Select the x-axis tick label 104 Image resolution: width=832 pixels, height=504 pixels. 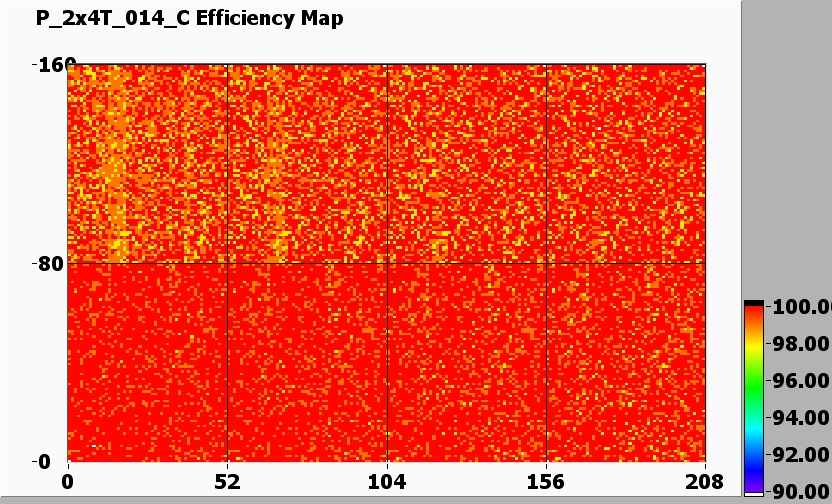tap(387, 480)
